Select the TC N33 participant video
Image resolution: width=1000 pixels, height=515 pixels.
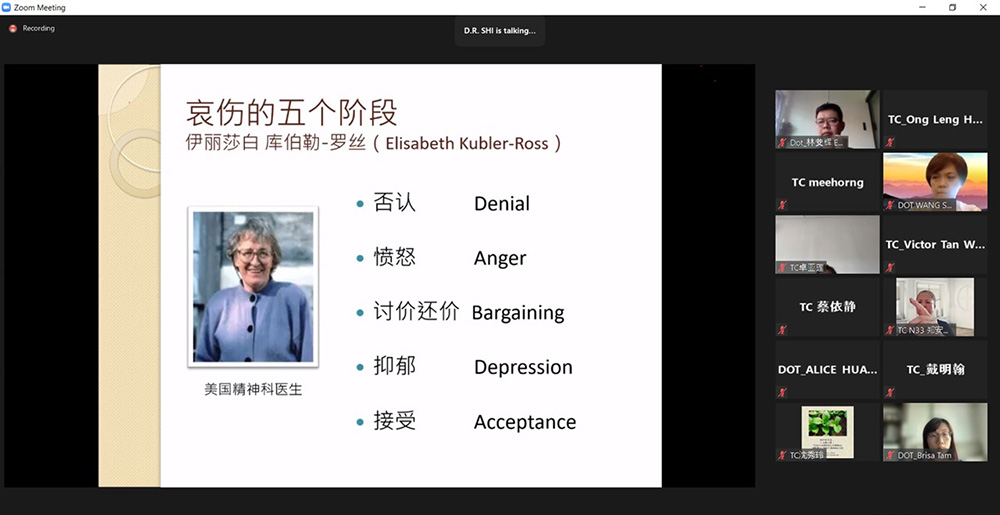[x=935, y=305]
